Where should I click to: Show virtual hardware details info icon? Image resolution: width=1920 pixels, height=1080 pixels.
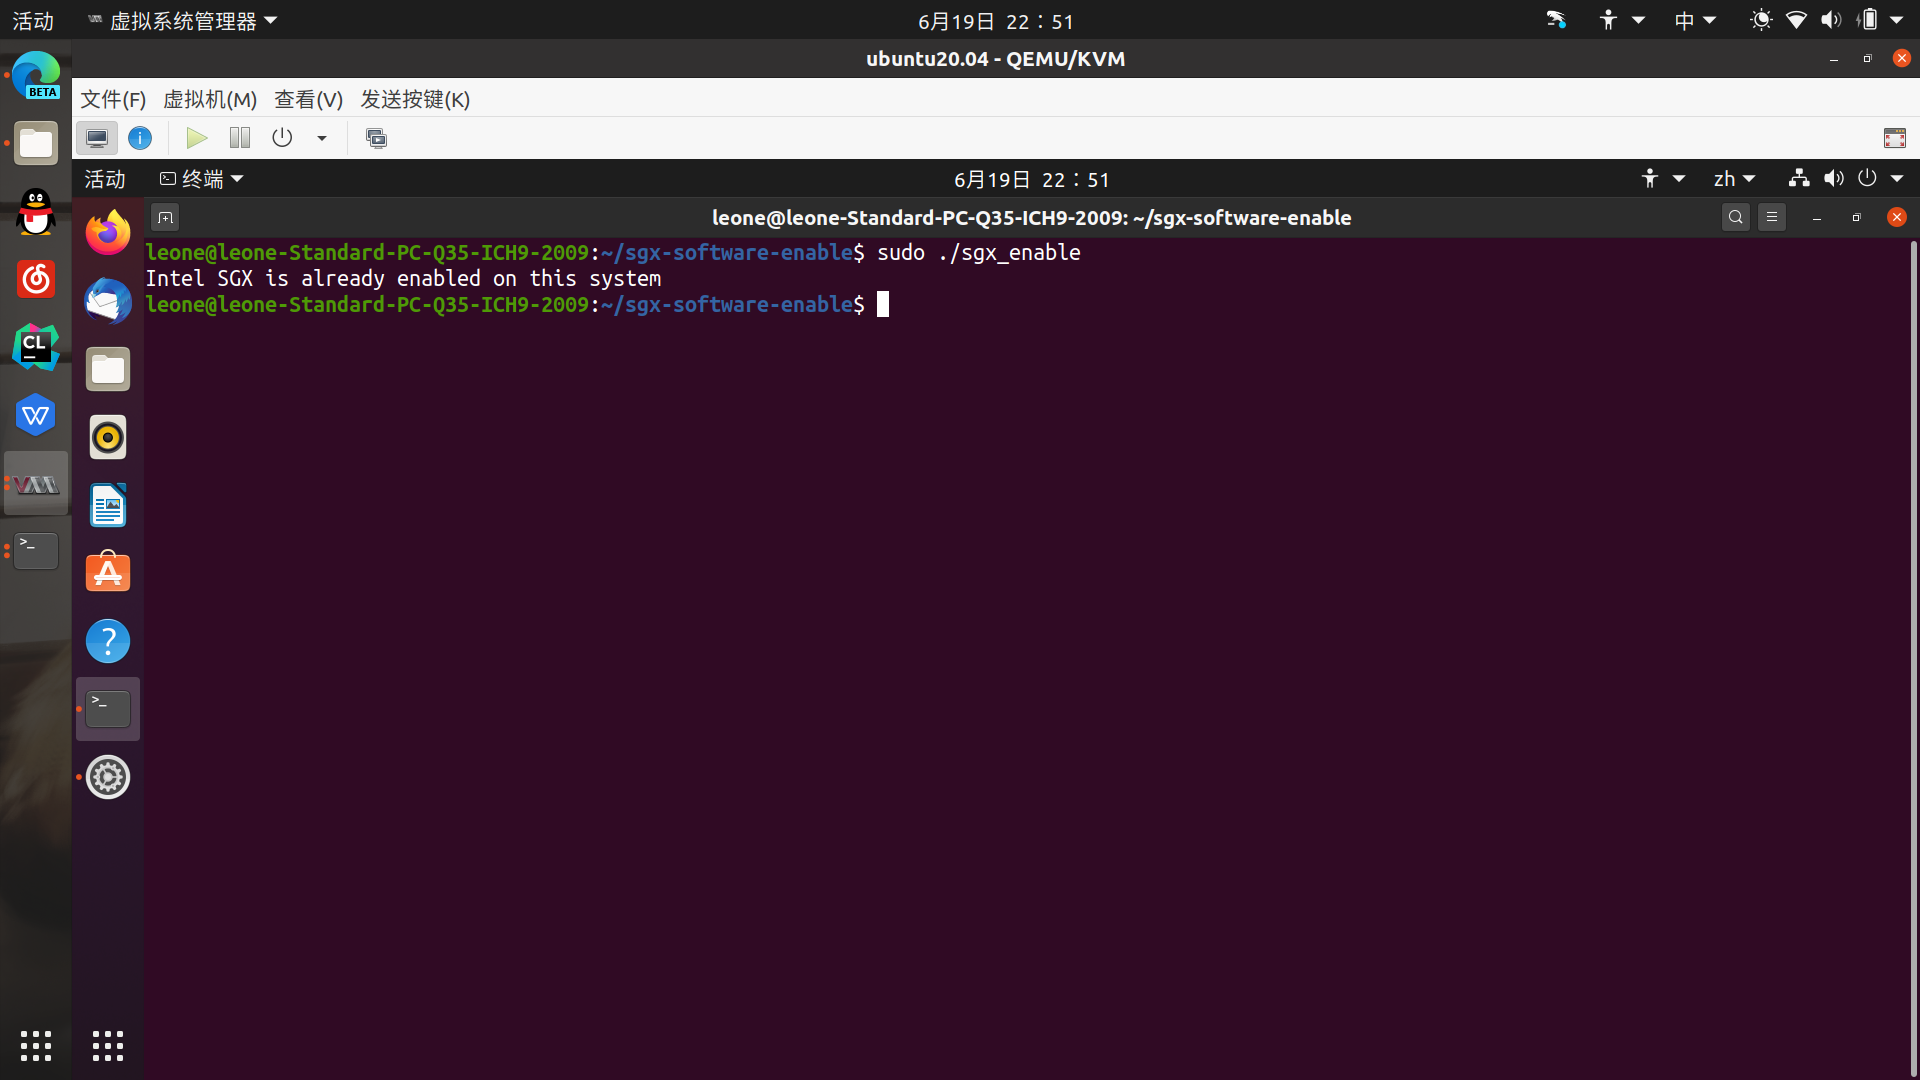point(140,138)
